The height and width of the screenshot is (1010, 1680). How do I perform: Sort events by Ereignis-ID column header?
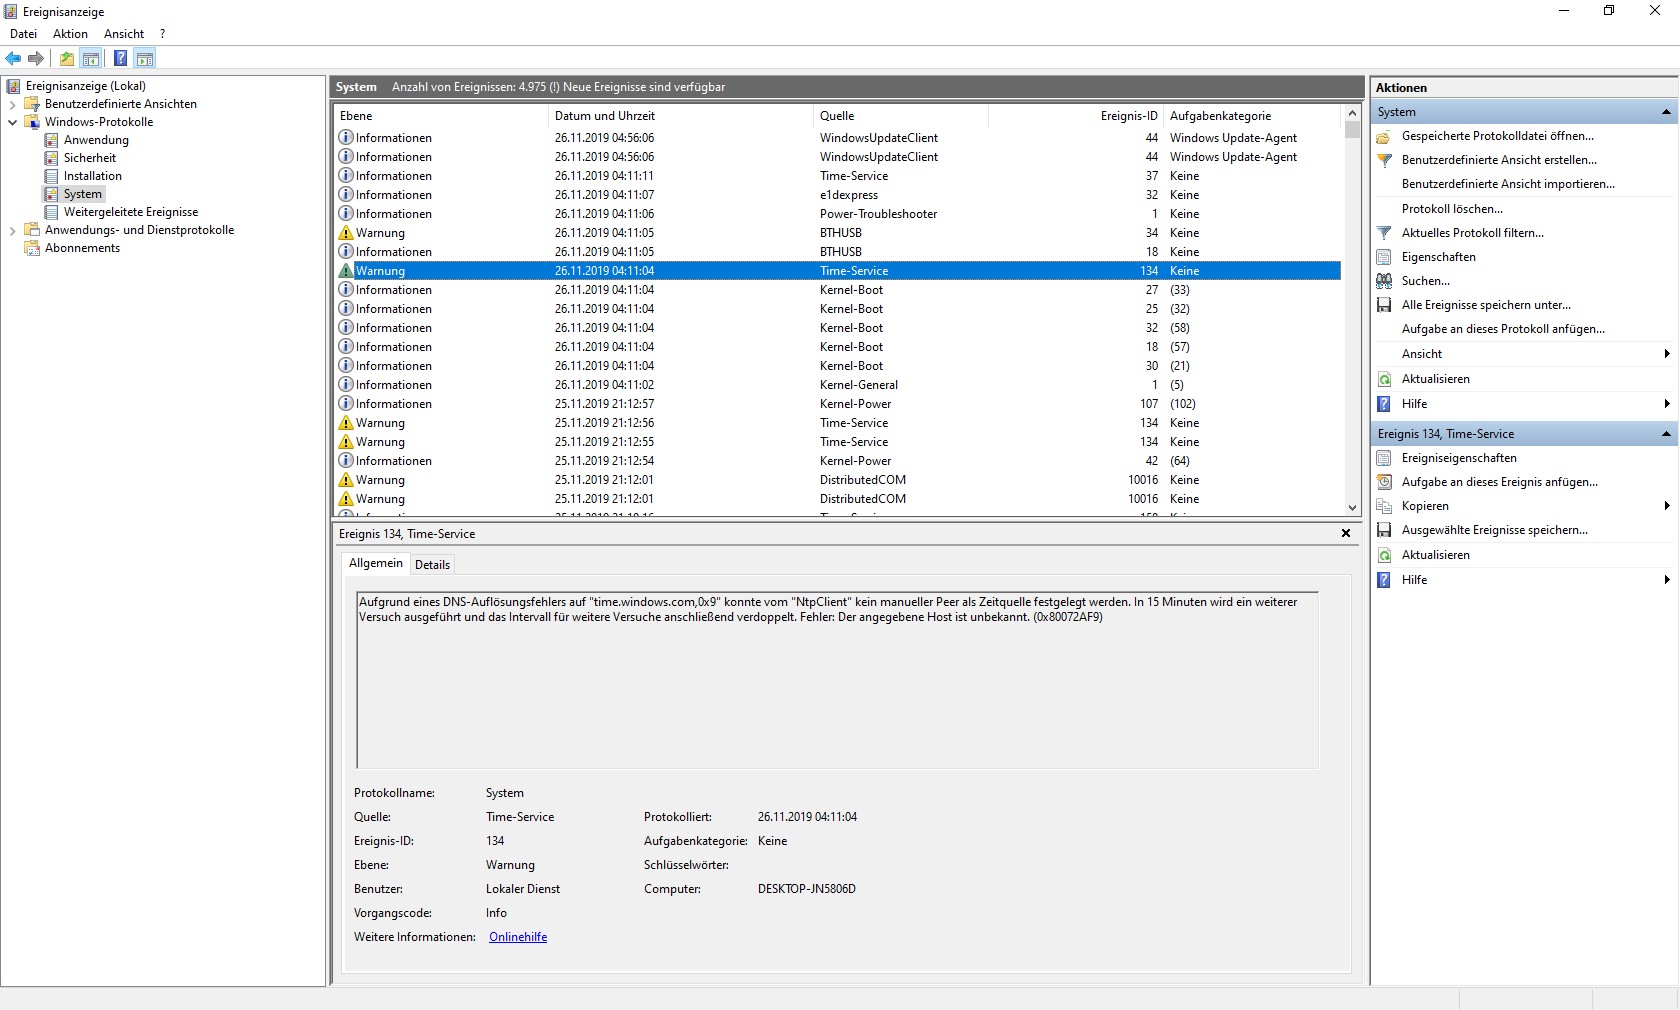[1076, 116]
